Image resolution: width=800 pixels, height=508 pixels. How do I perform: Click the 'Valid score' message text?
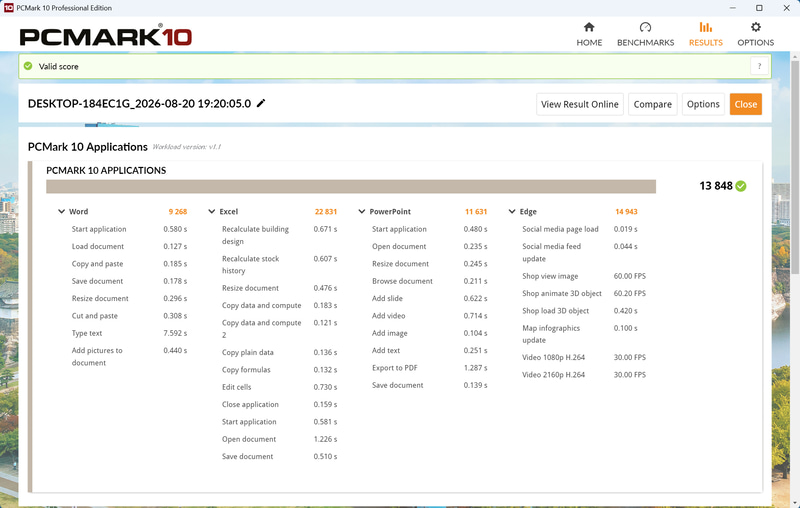point(59,66)
